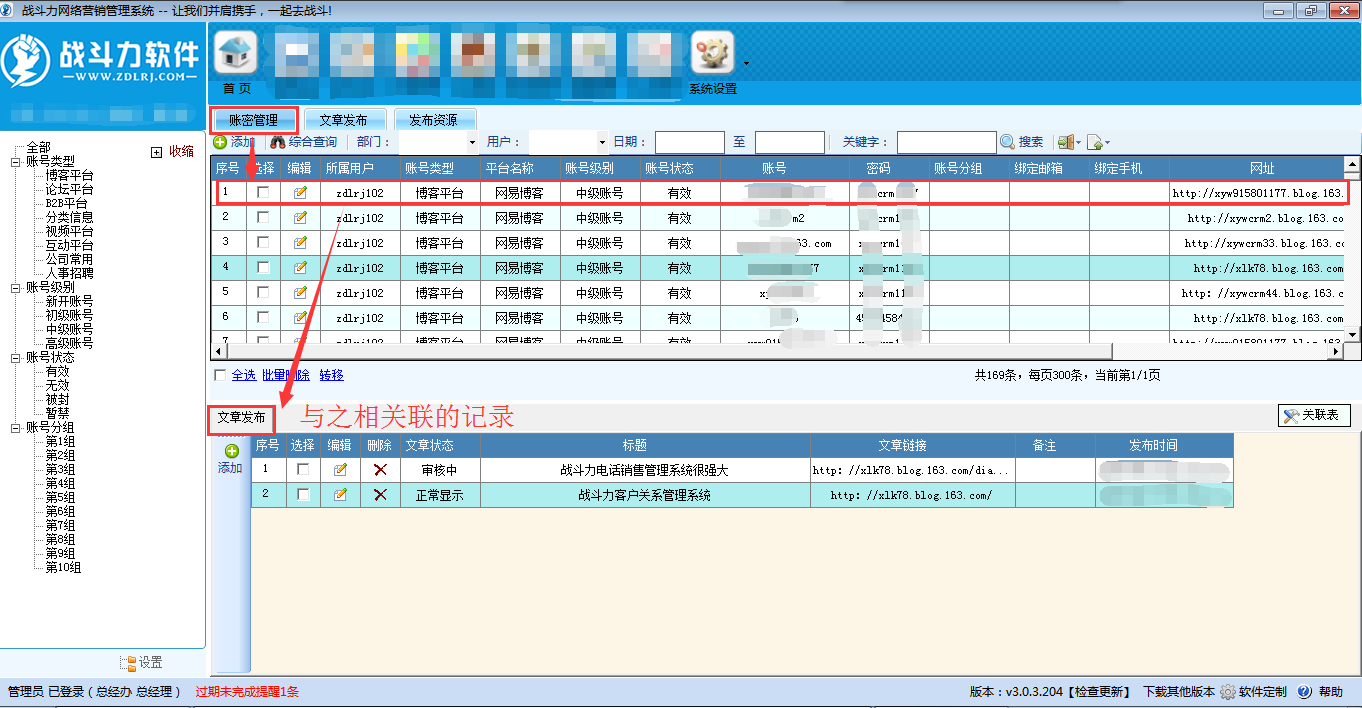Open 系统设置 gear icon
The width and height of the screenshot is (1362, 708).
[x=713, y=52]
